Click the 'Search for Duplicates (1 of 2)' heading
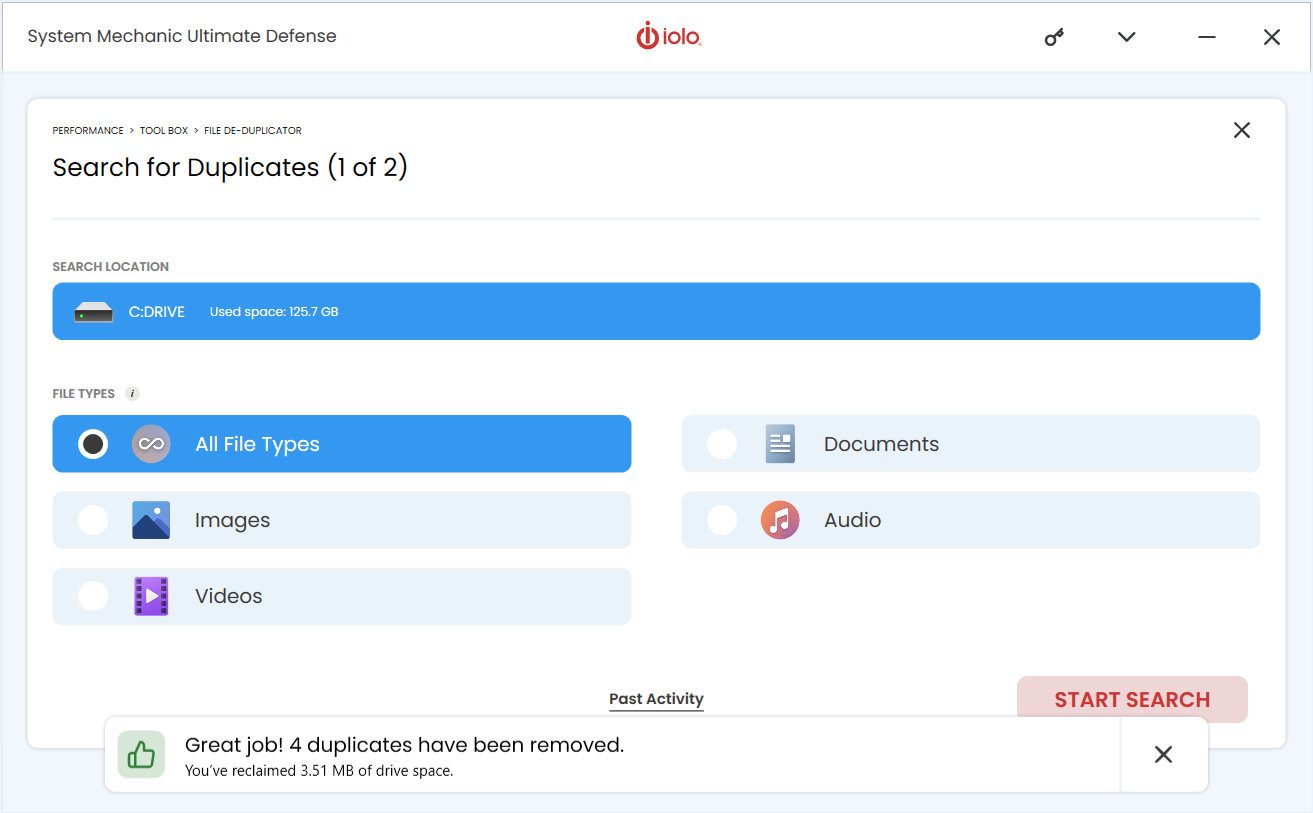The image size is (1313, 813). click(230, 167)
